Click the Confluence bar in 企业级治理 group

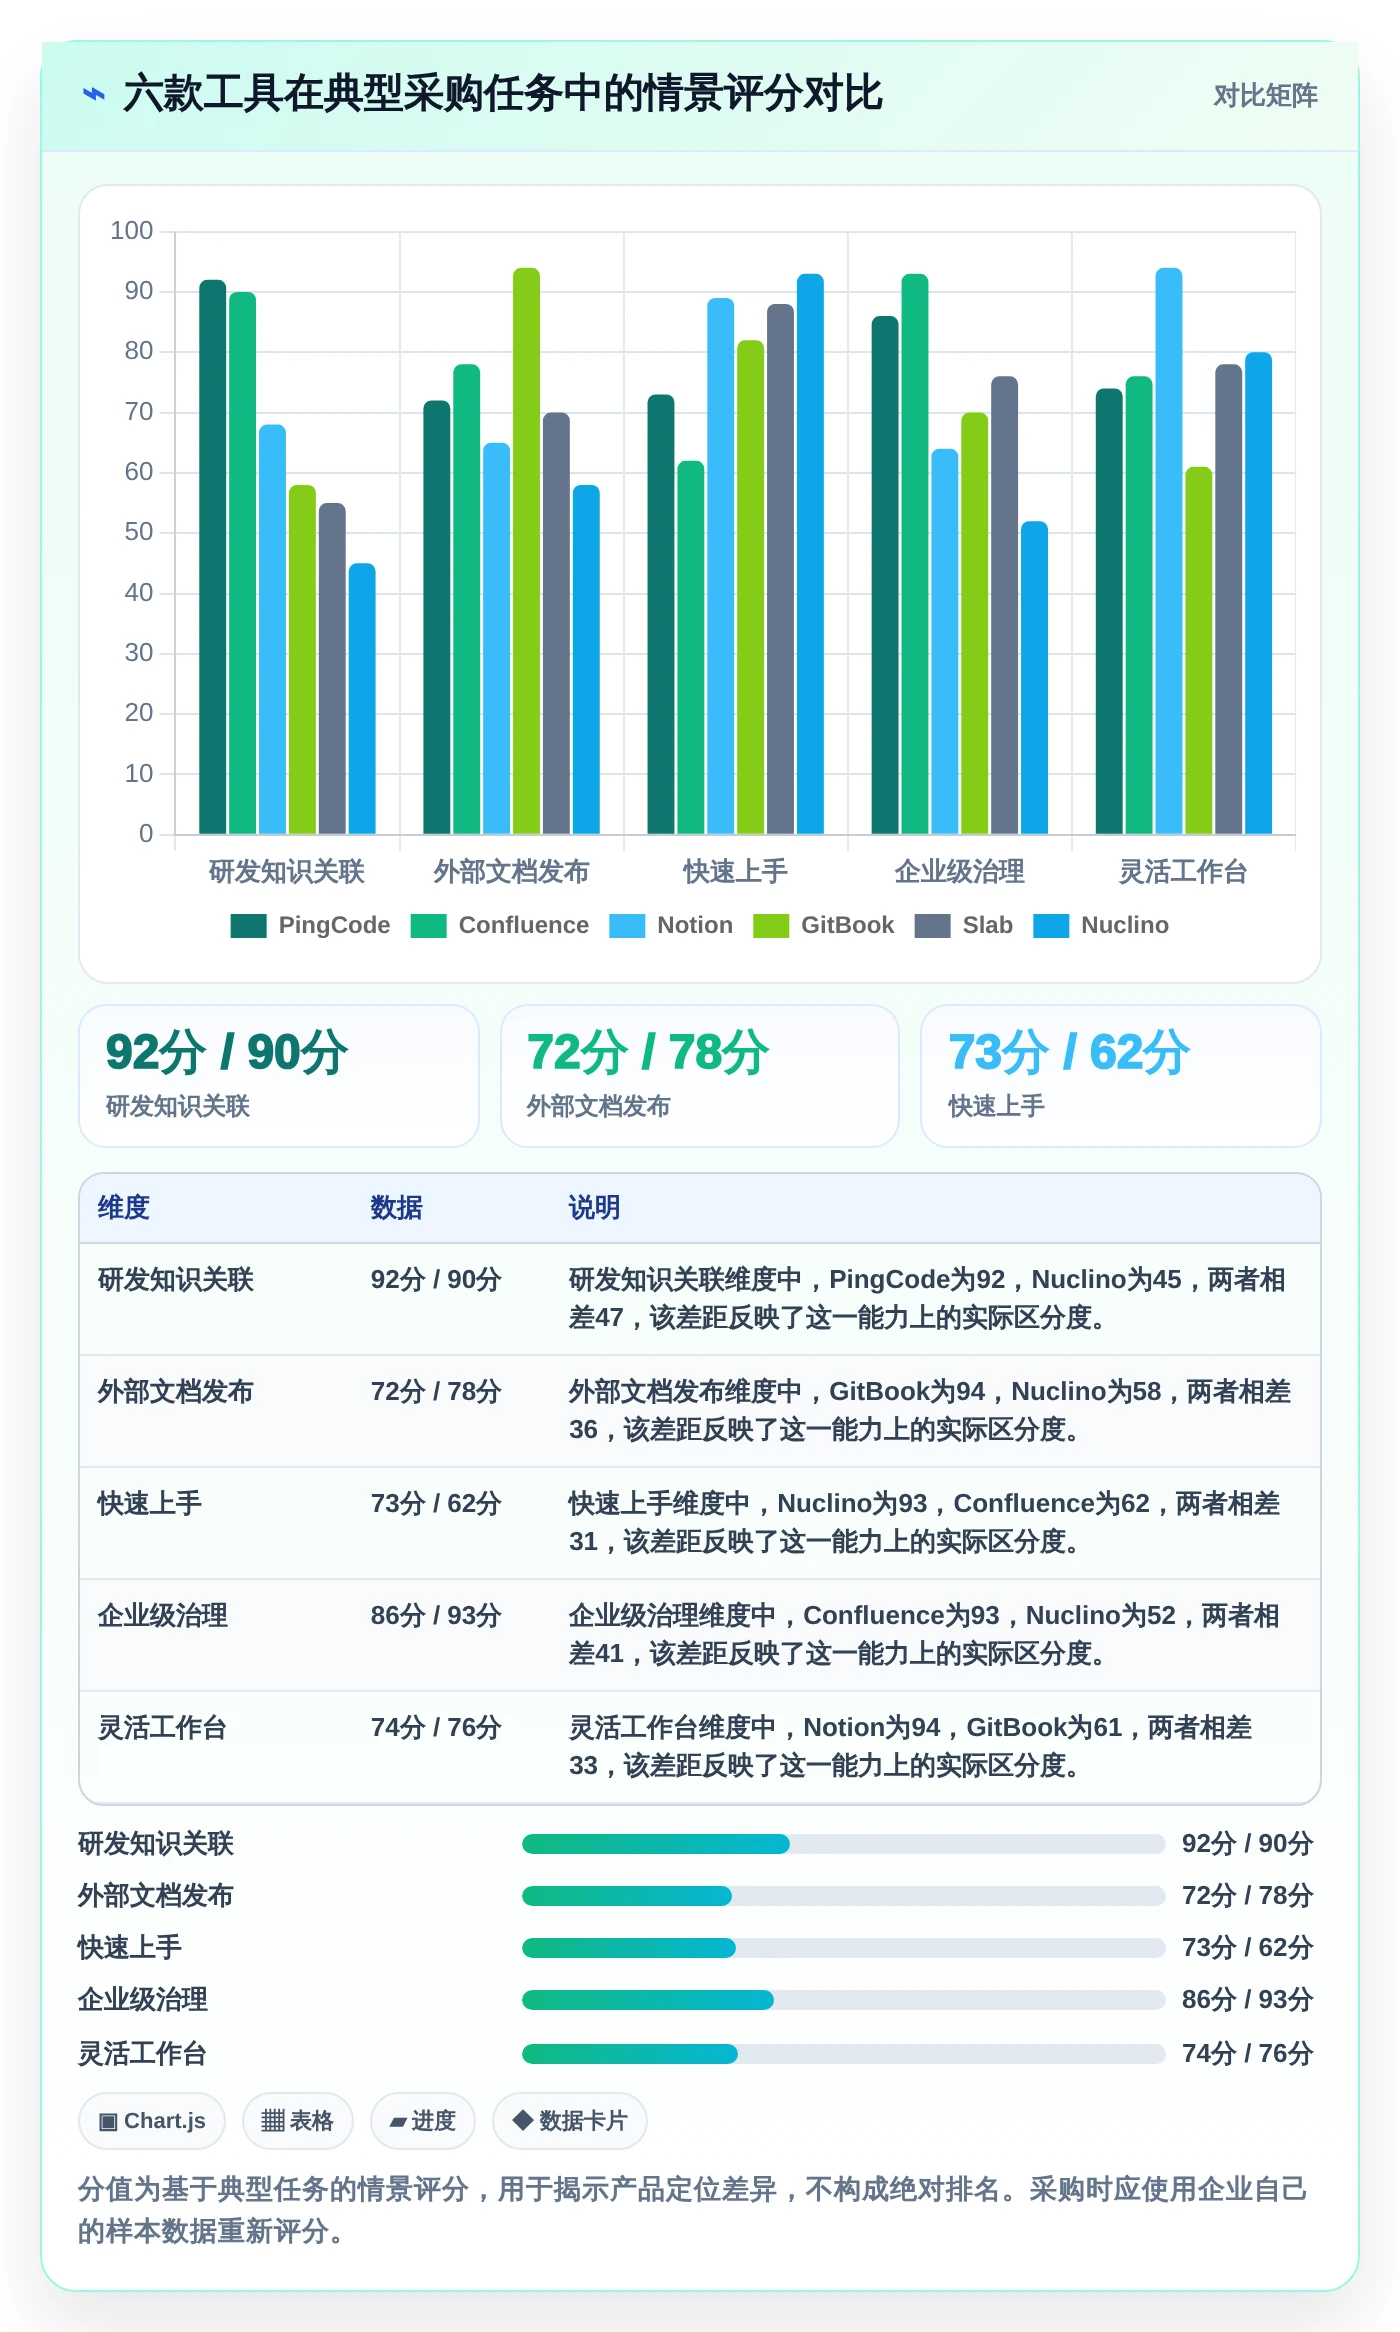point(915,554)
